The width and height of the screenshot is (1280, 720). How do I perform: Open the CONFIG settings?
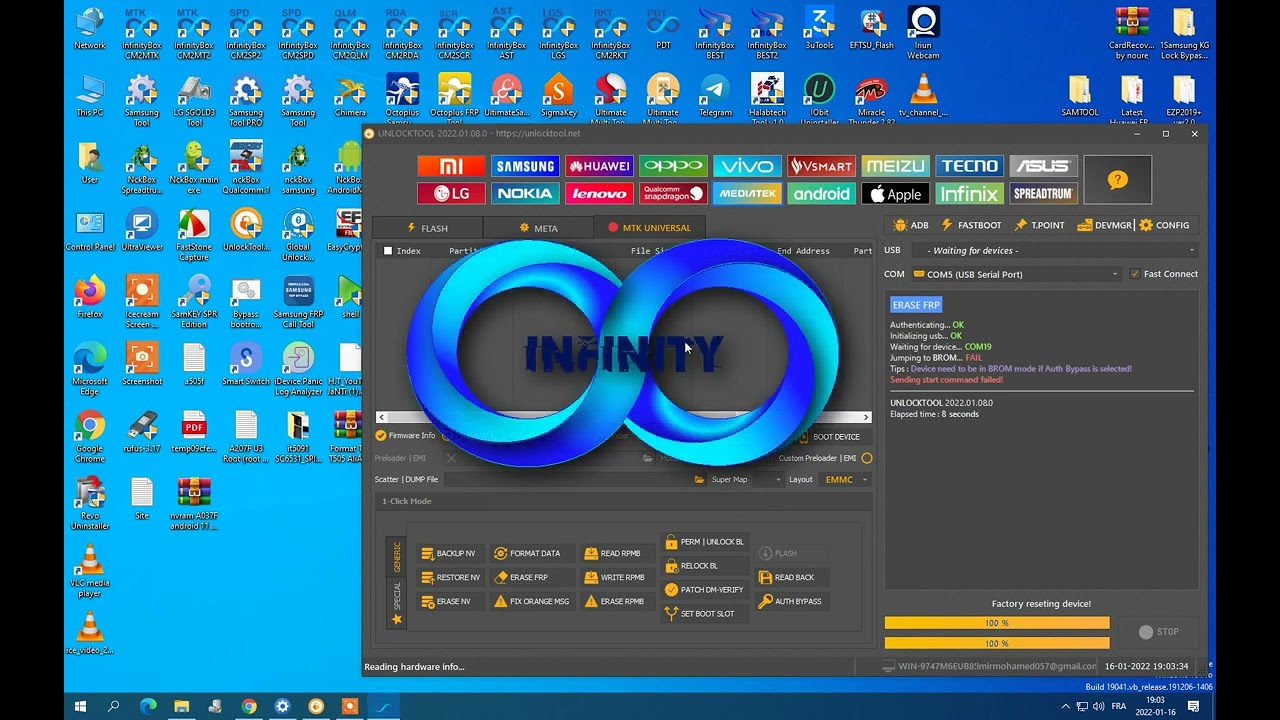point(1164,225)
